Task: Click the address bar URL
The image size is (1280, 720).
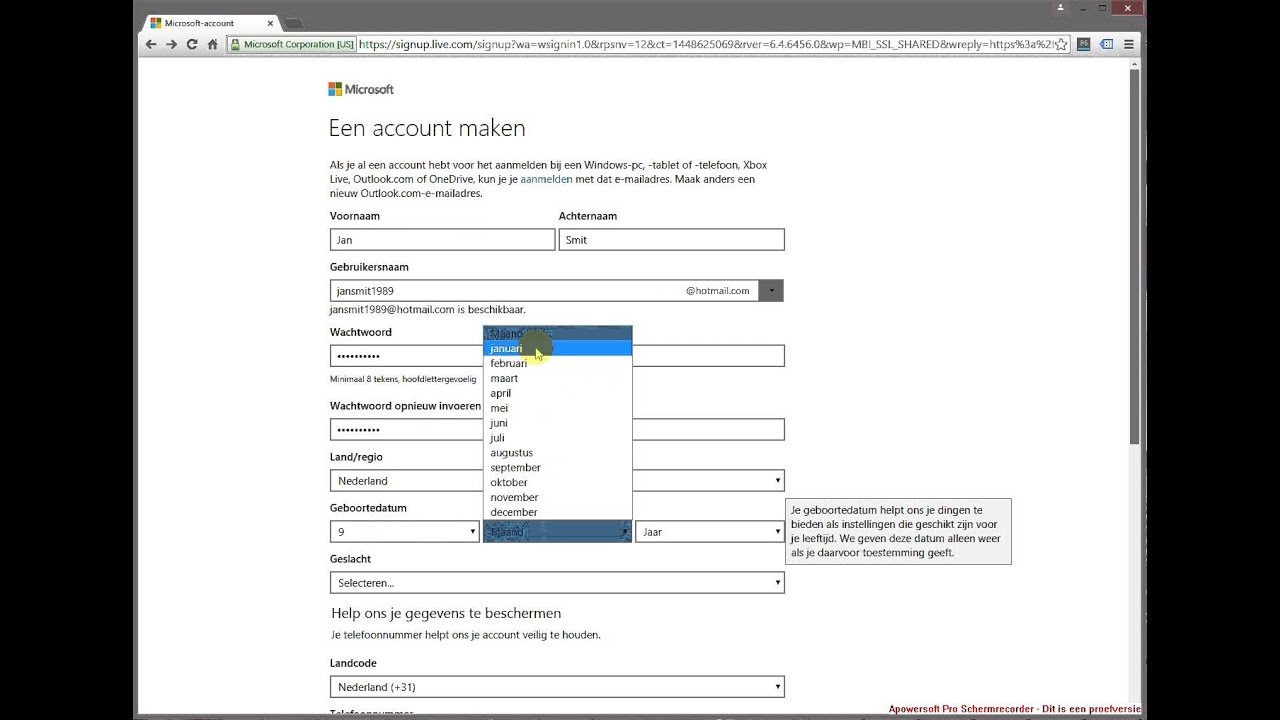Action: (x=705, y=44)
